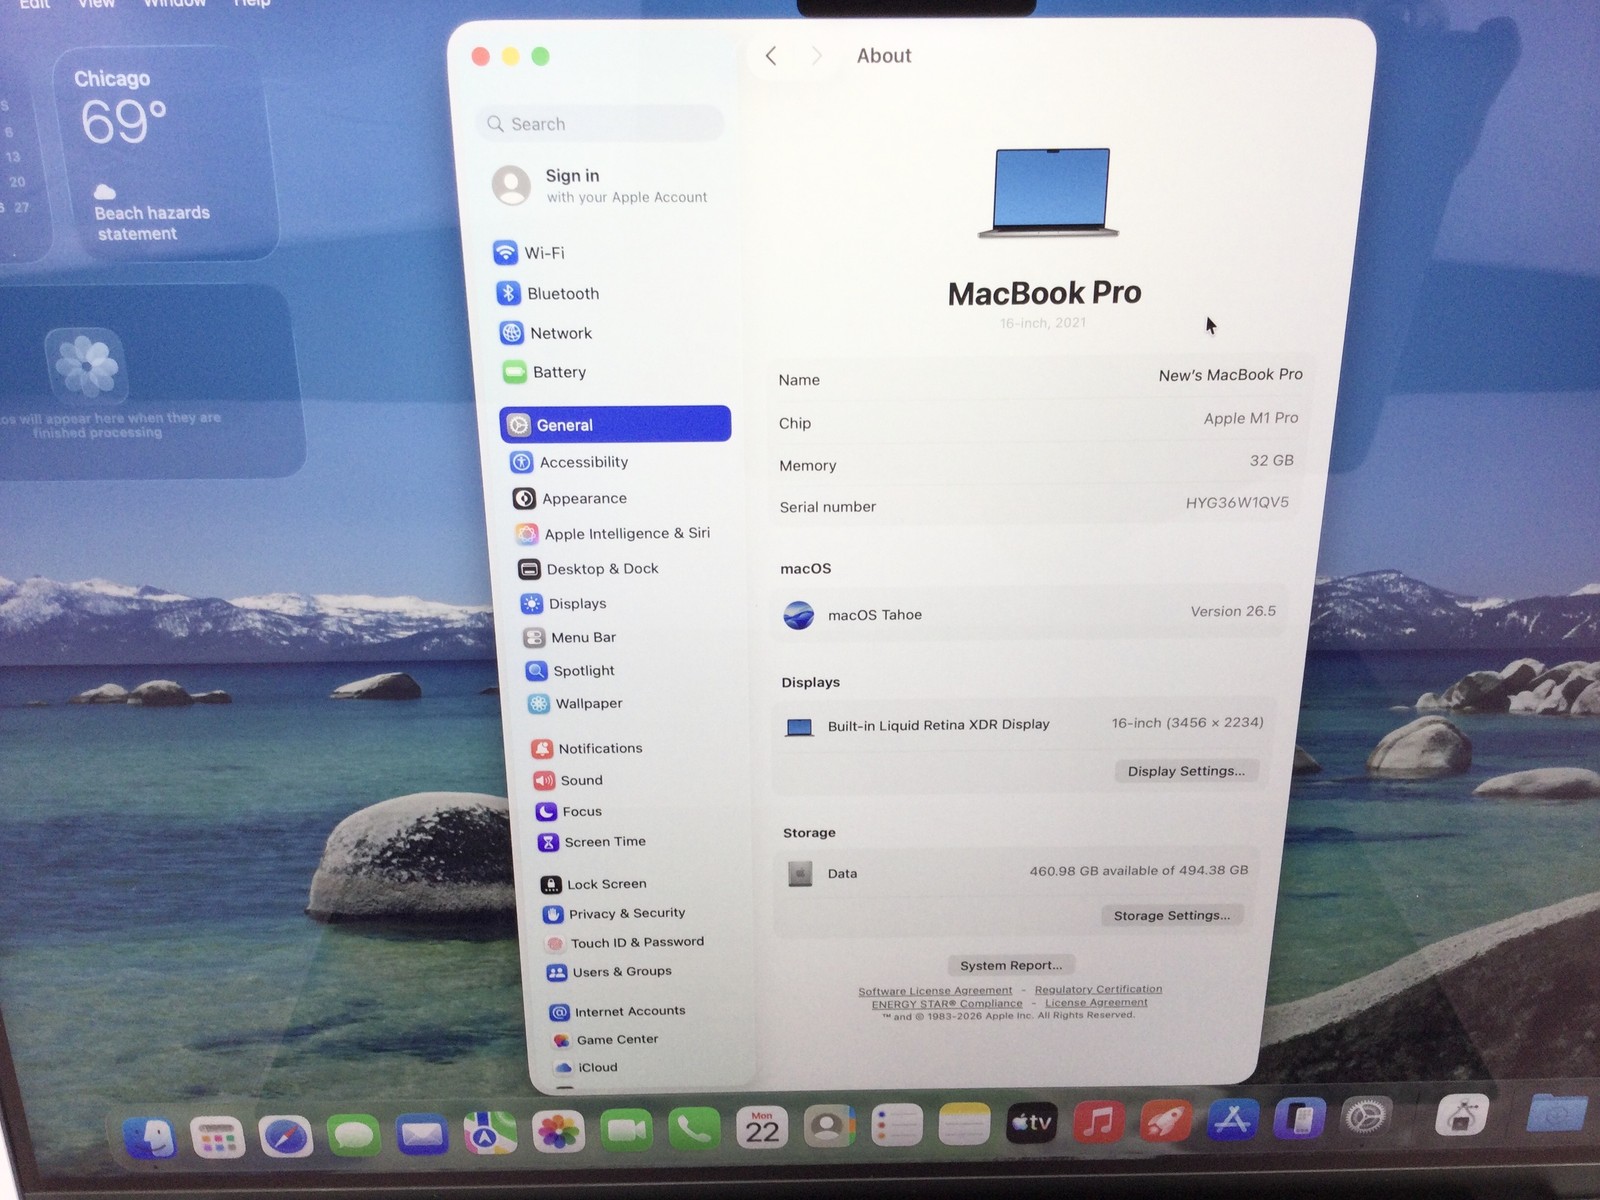
Task: Open Calendar showing 22 in Dock
Action: coord(762,1129)
